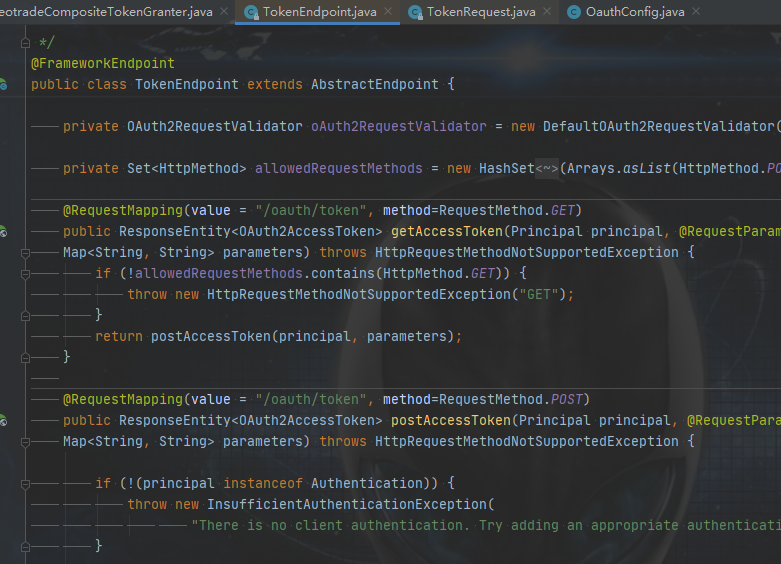Open the OauthConfig.java tab

tap(635, 12)
